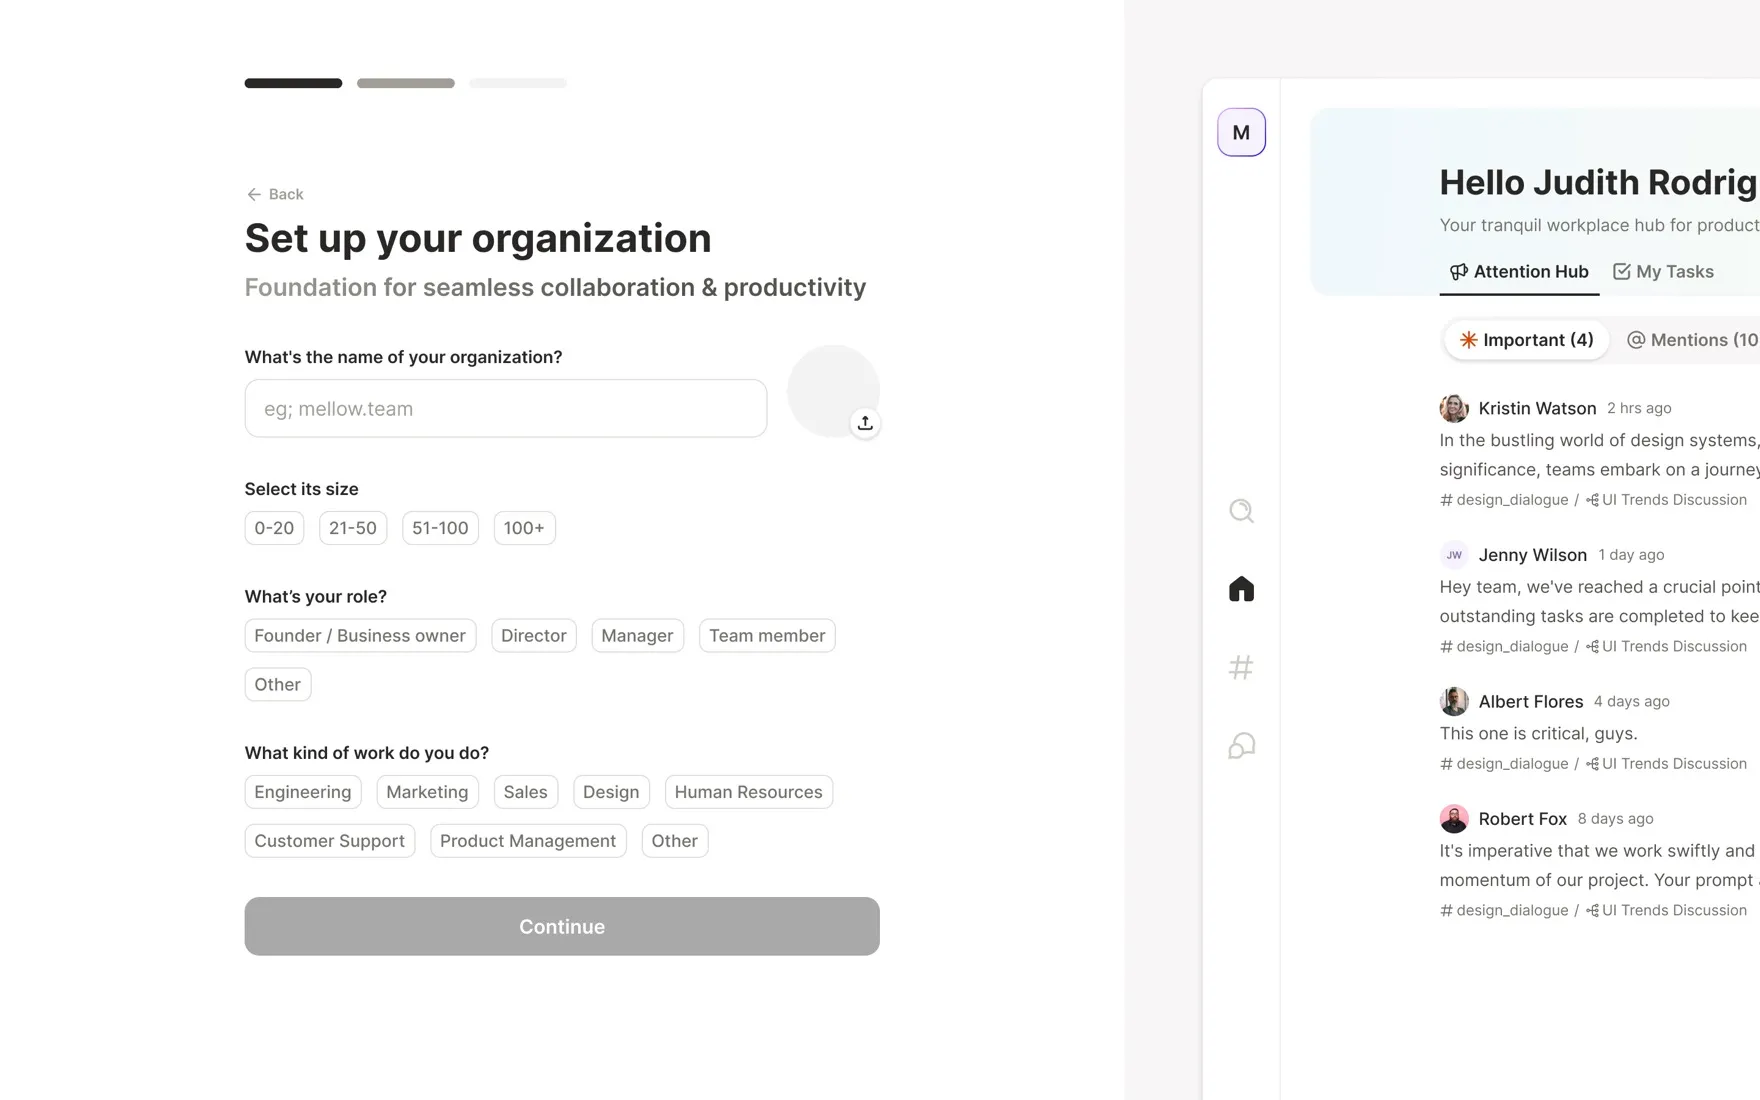
Task: Click the Back arrow icon
Action: (254, 194)
